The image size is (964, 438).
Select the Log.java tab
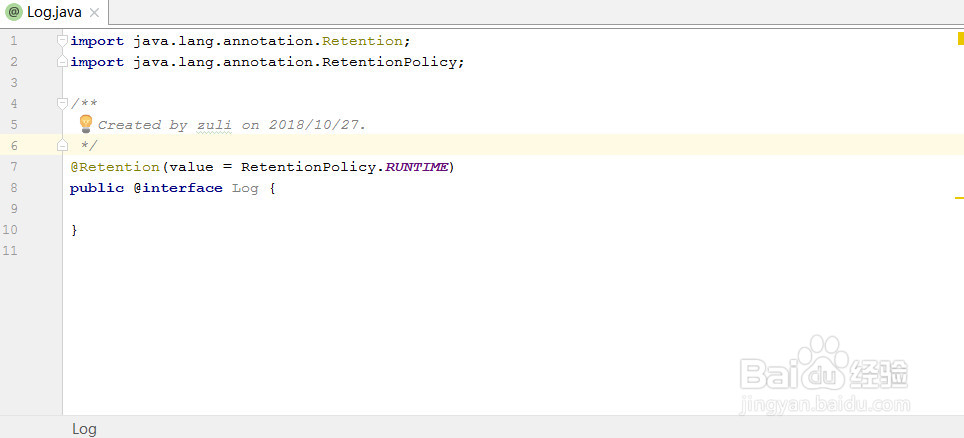click(x=54, y=12)
